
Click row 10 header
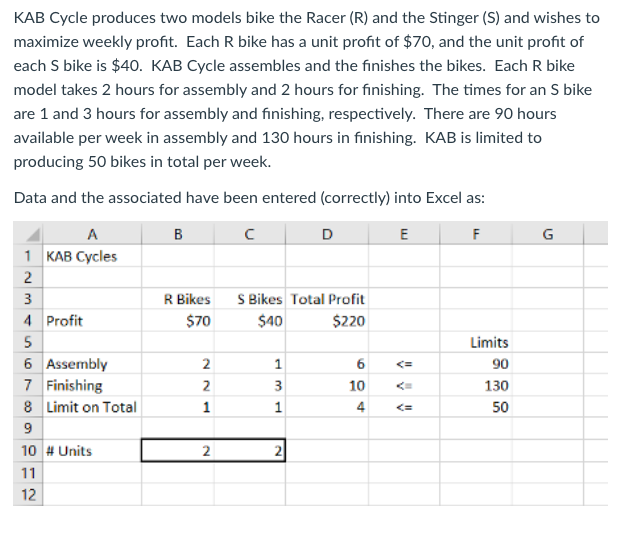(28, 450)
